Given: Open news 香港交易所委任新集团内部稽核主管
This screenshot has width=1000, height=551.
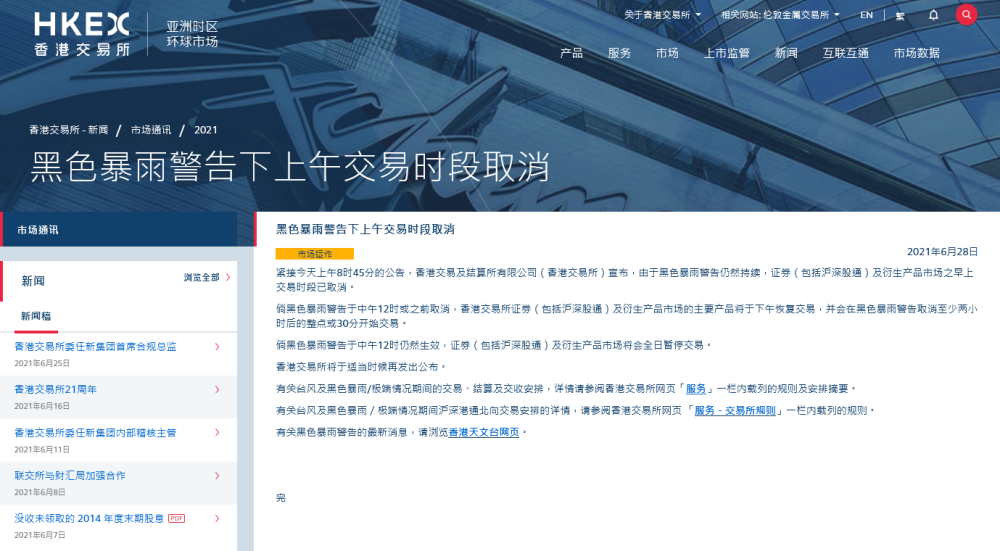Looking at the screenshot, I should point(95,432).
